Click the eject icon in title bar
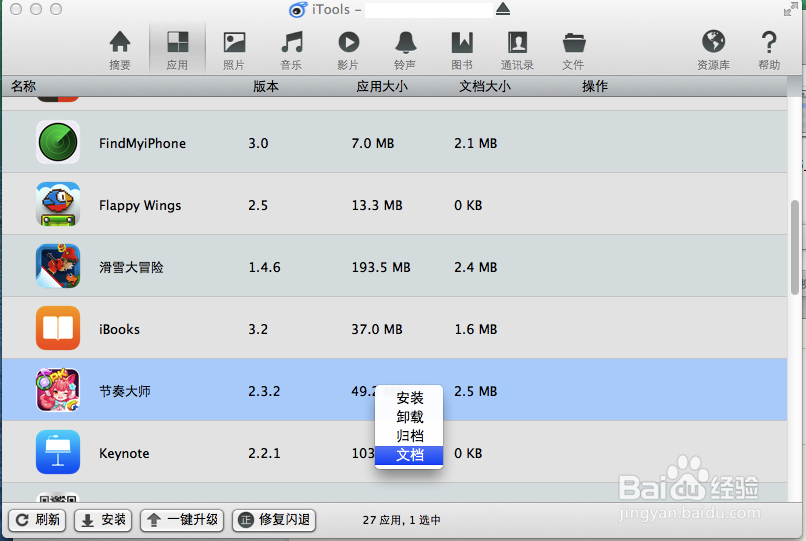Screen dimensions: 806x541 pos(503,9)
